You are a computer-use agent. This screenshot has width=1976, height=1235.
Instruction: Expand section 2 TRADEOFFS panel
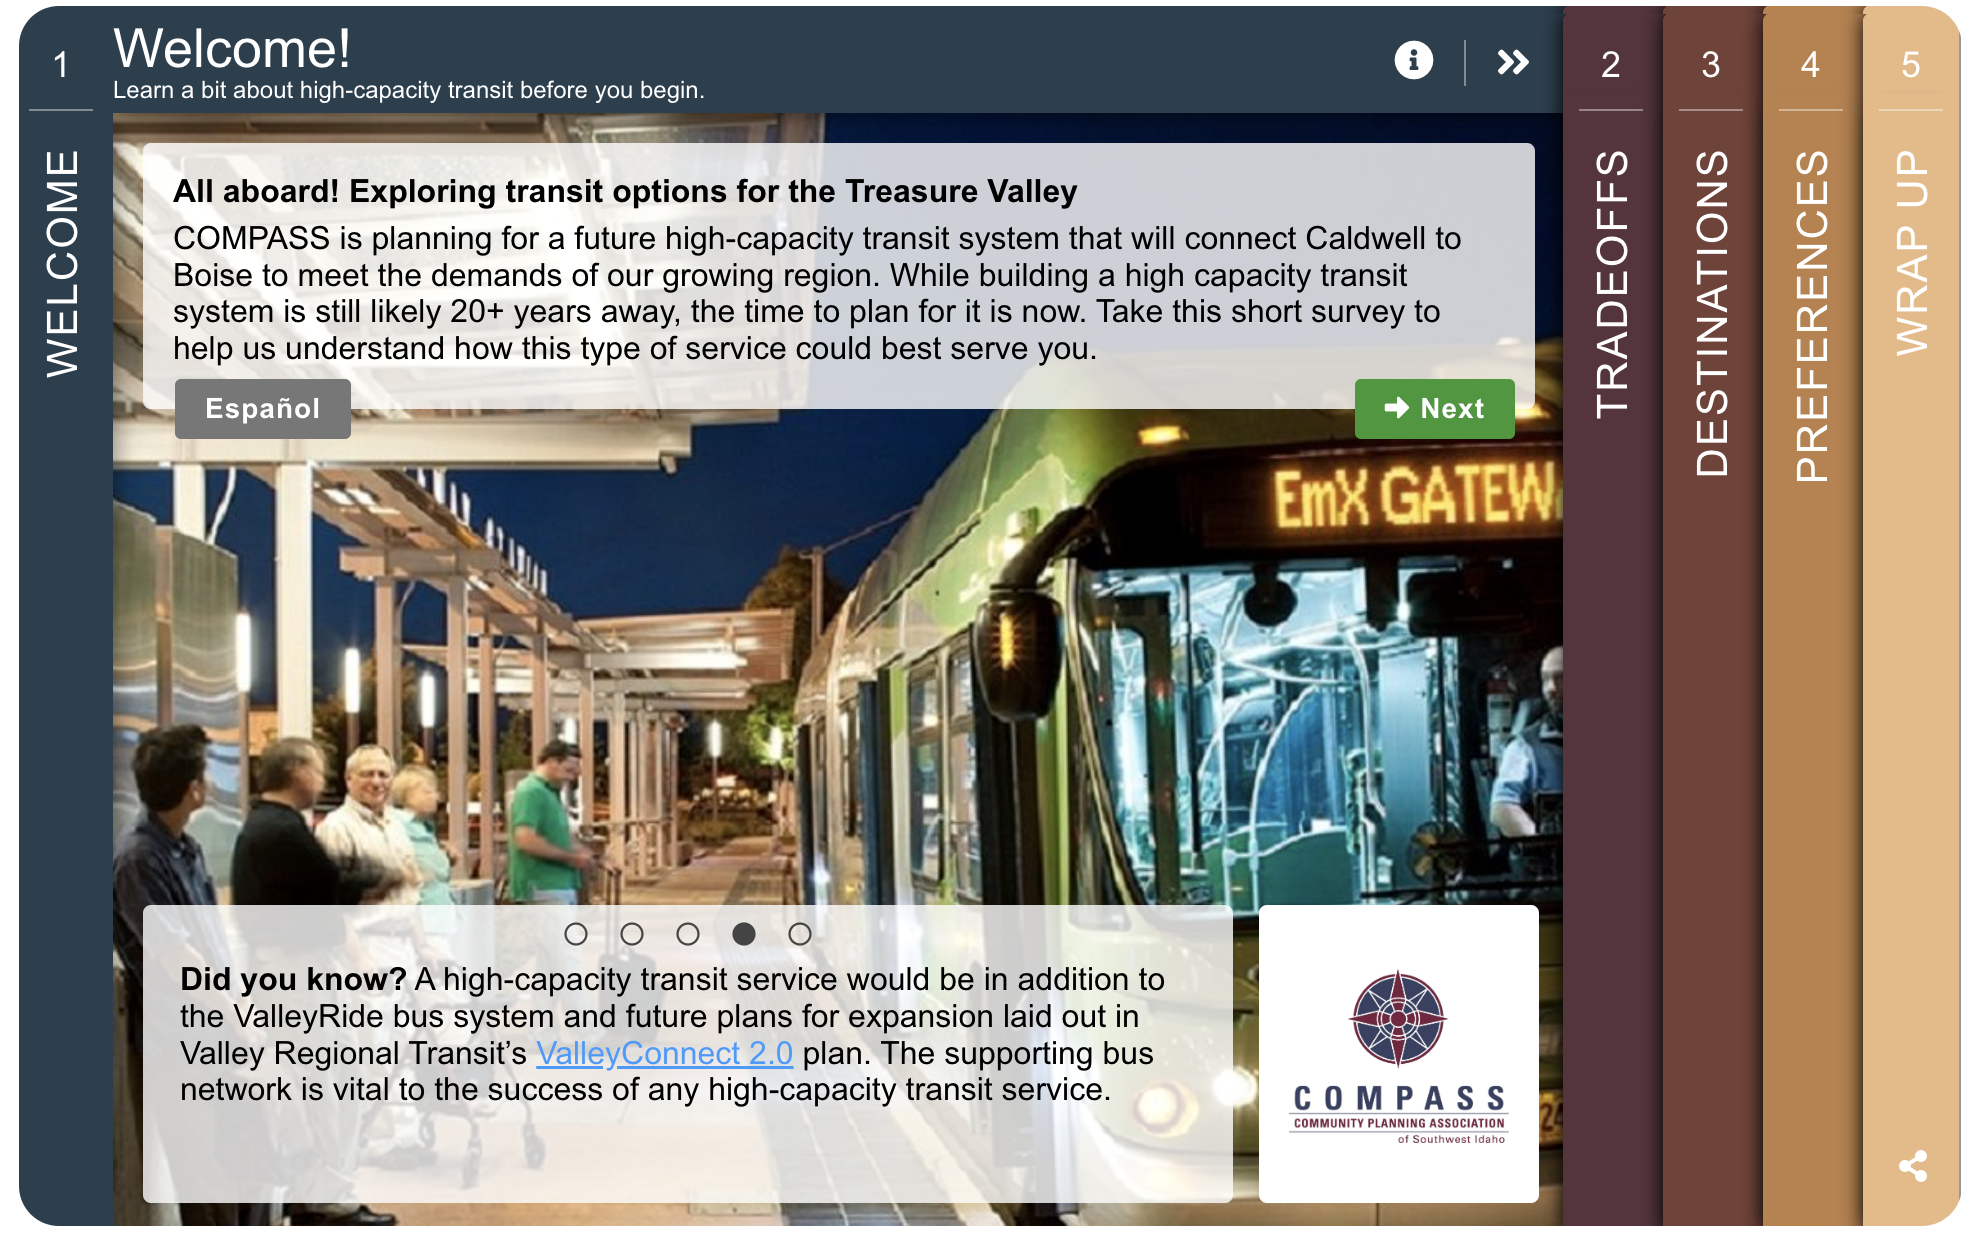click(1609, 285)
